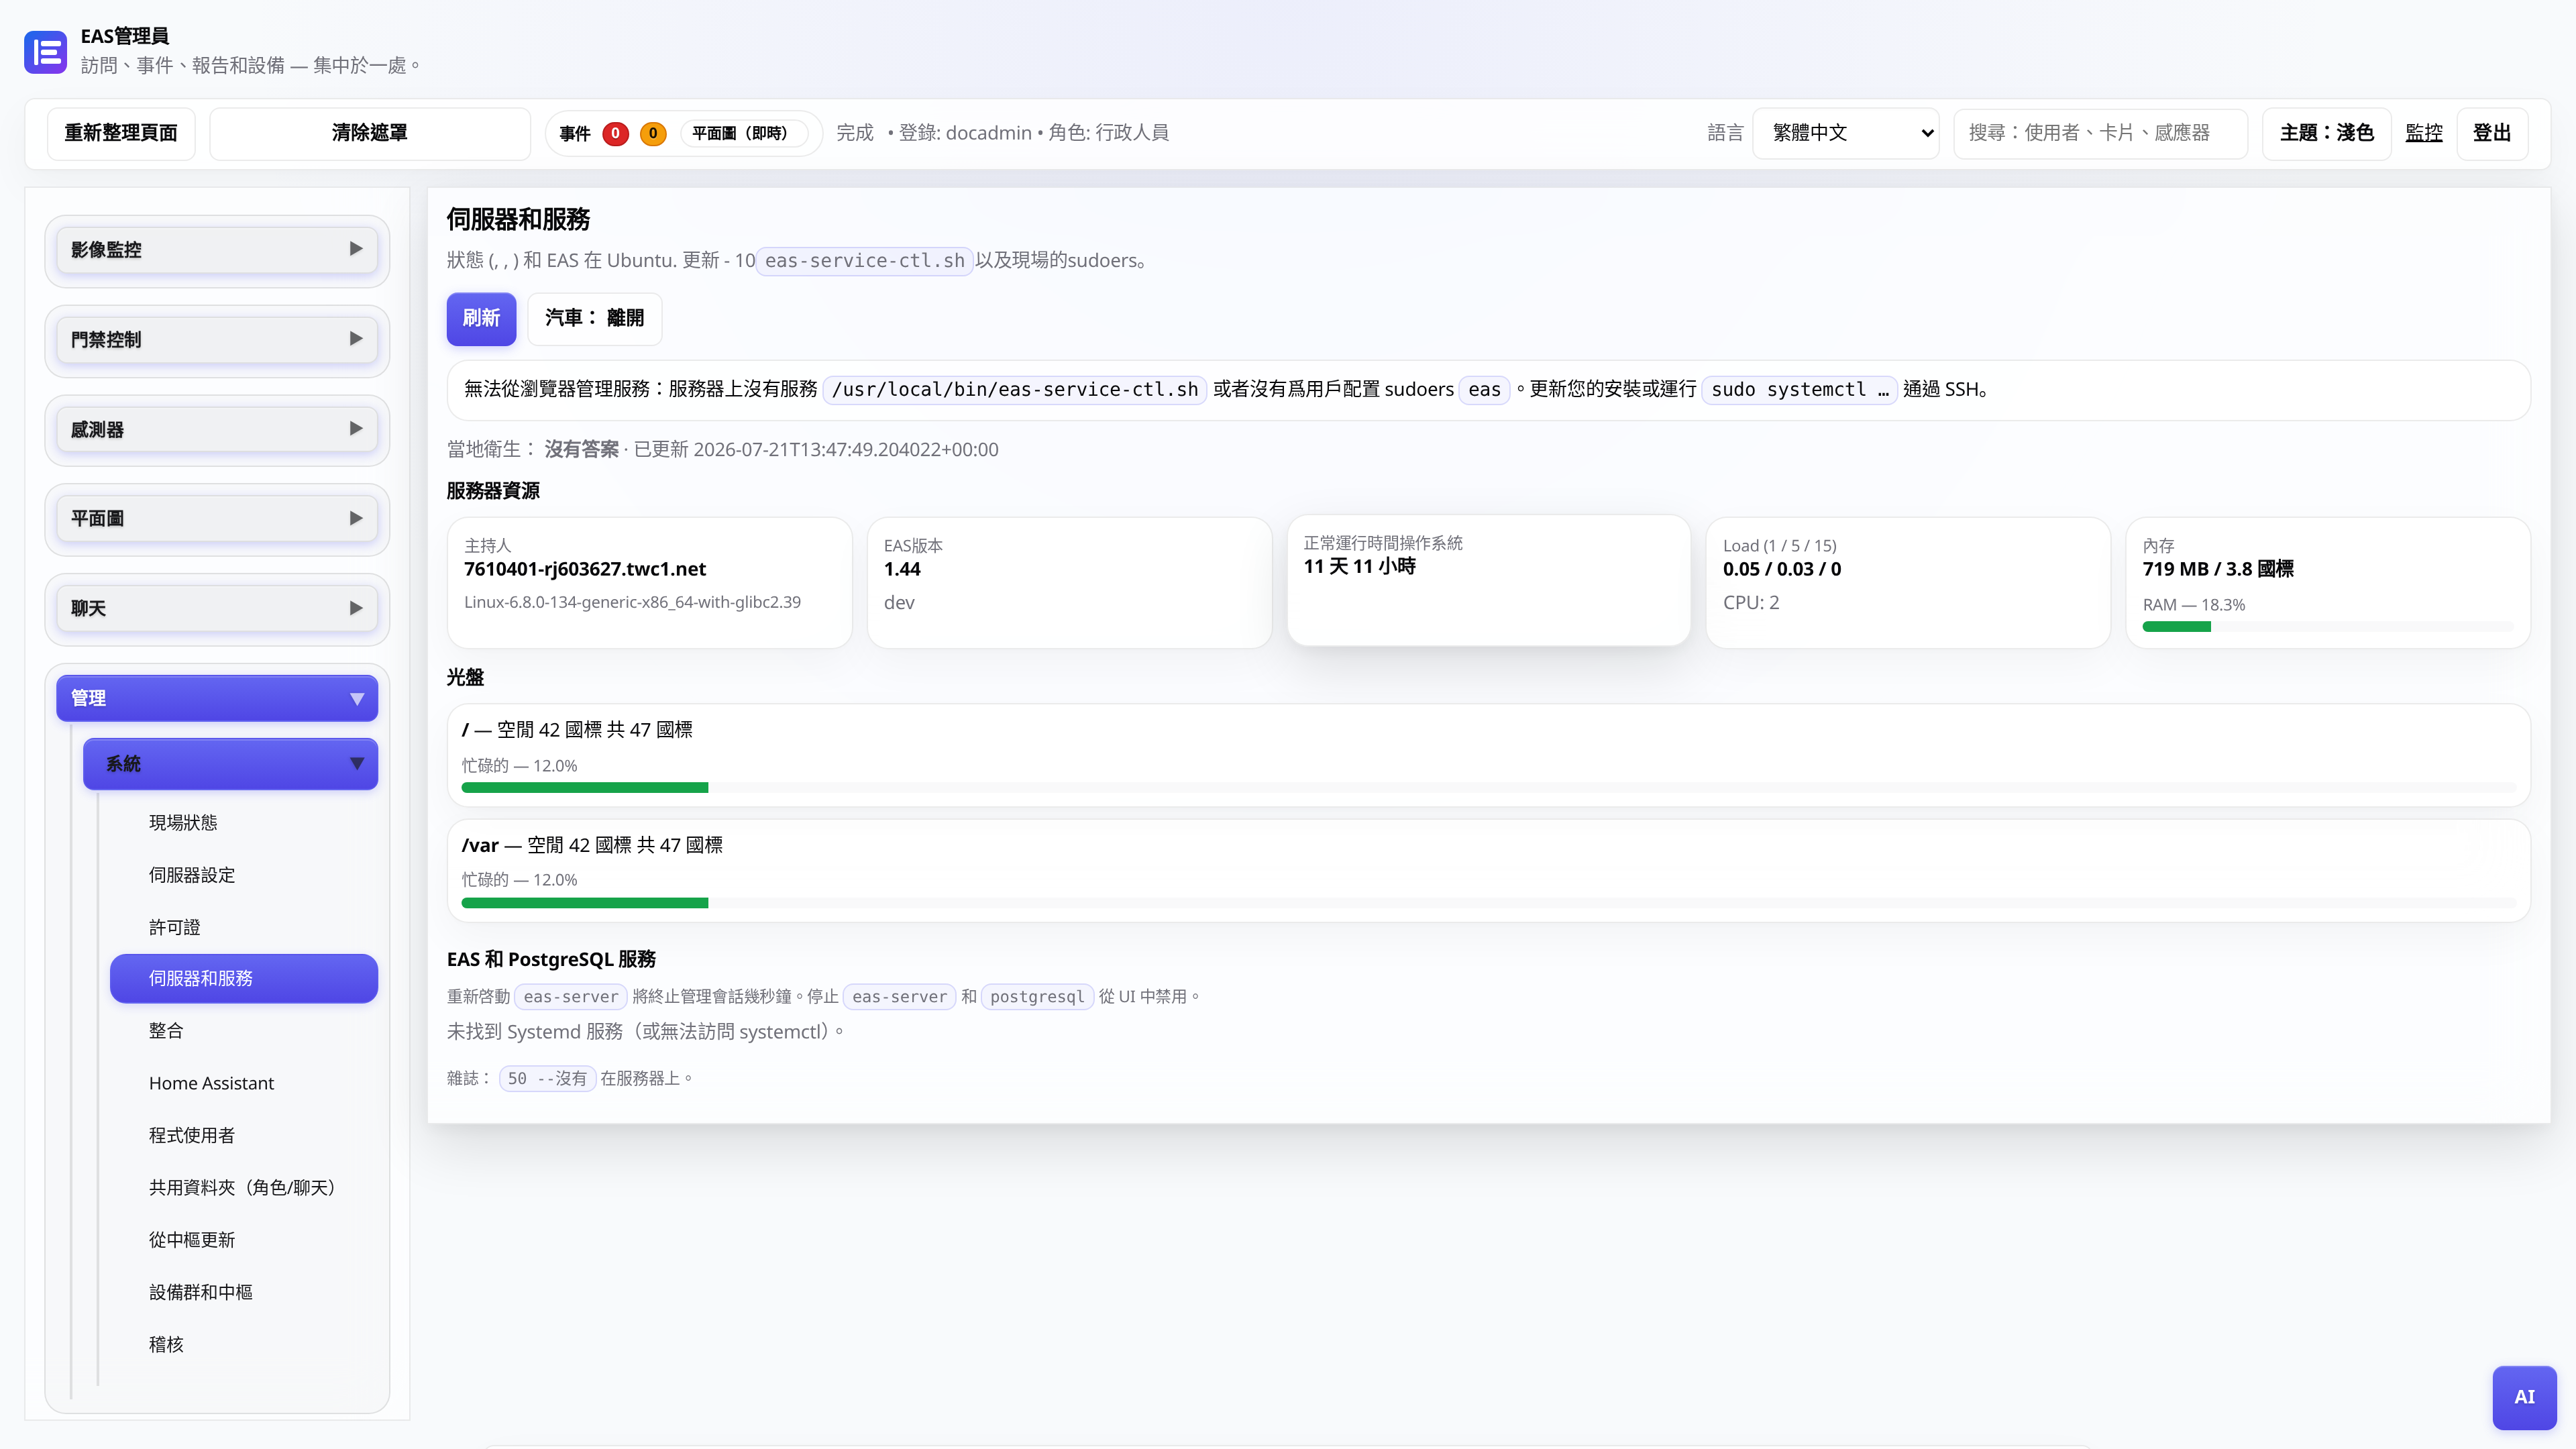Collapse the 管理 section arrow
Screen dimensions: 2576x1449
coord(357,698)
